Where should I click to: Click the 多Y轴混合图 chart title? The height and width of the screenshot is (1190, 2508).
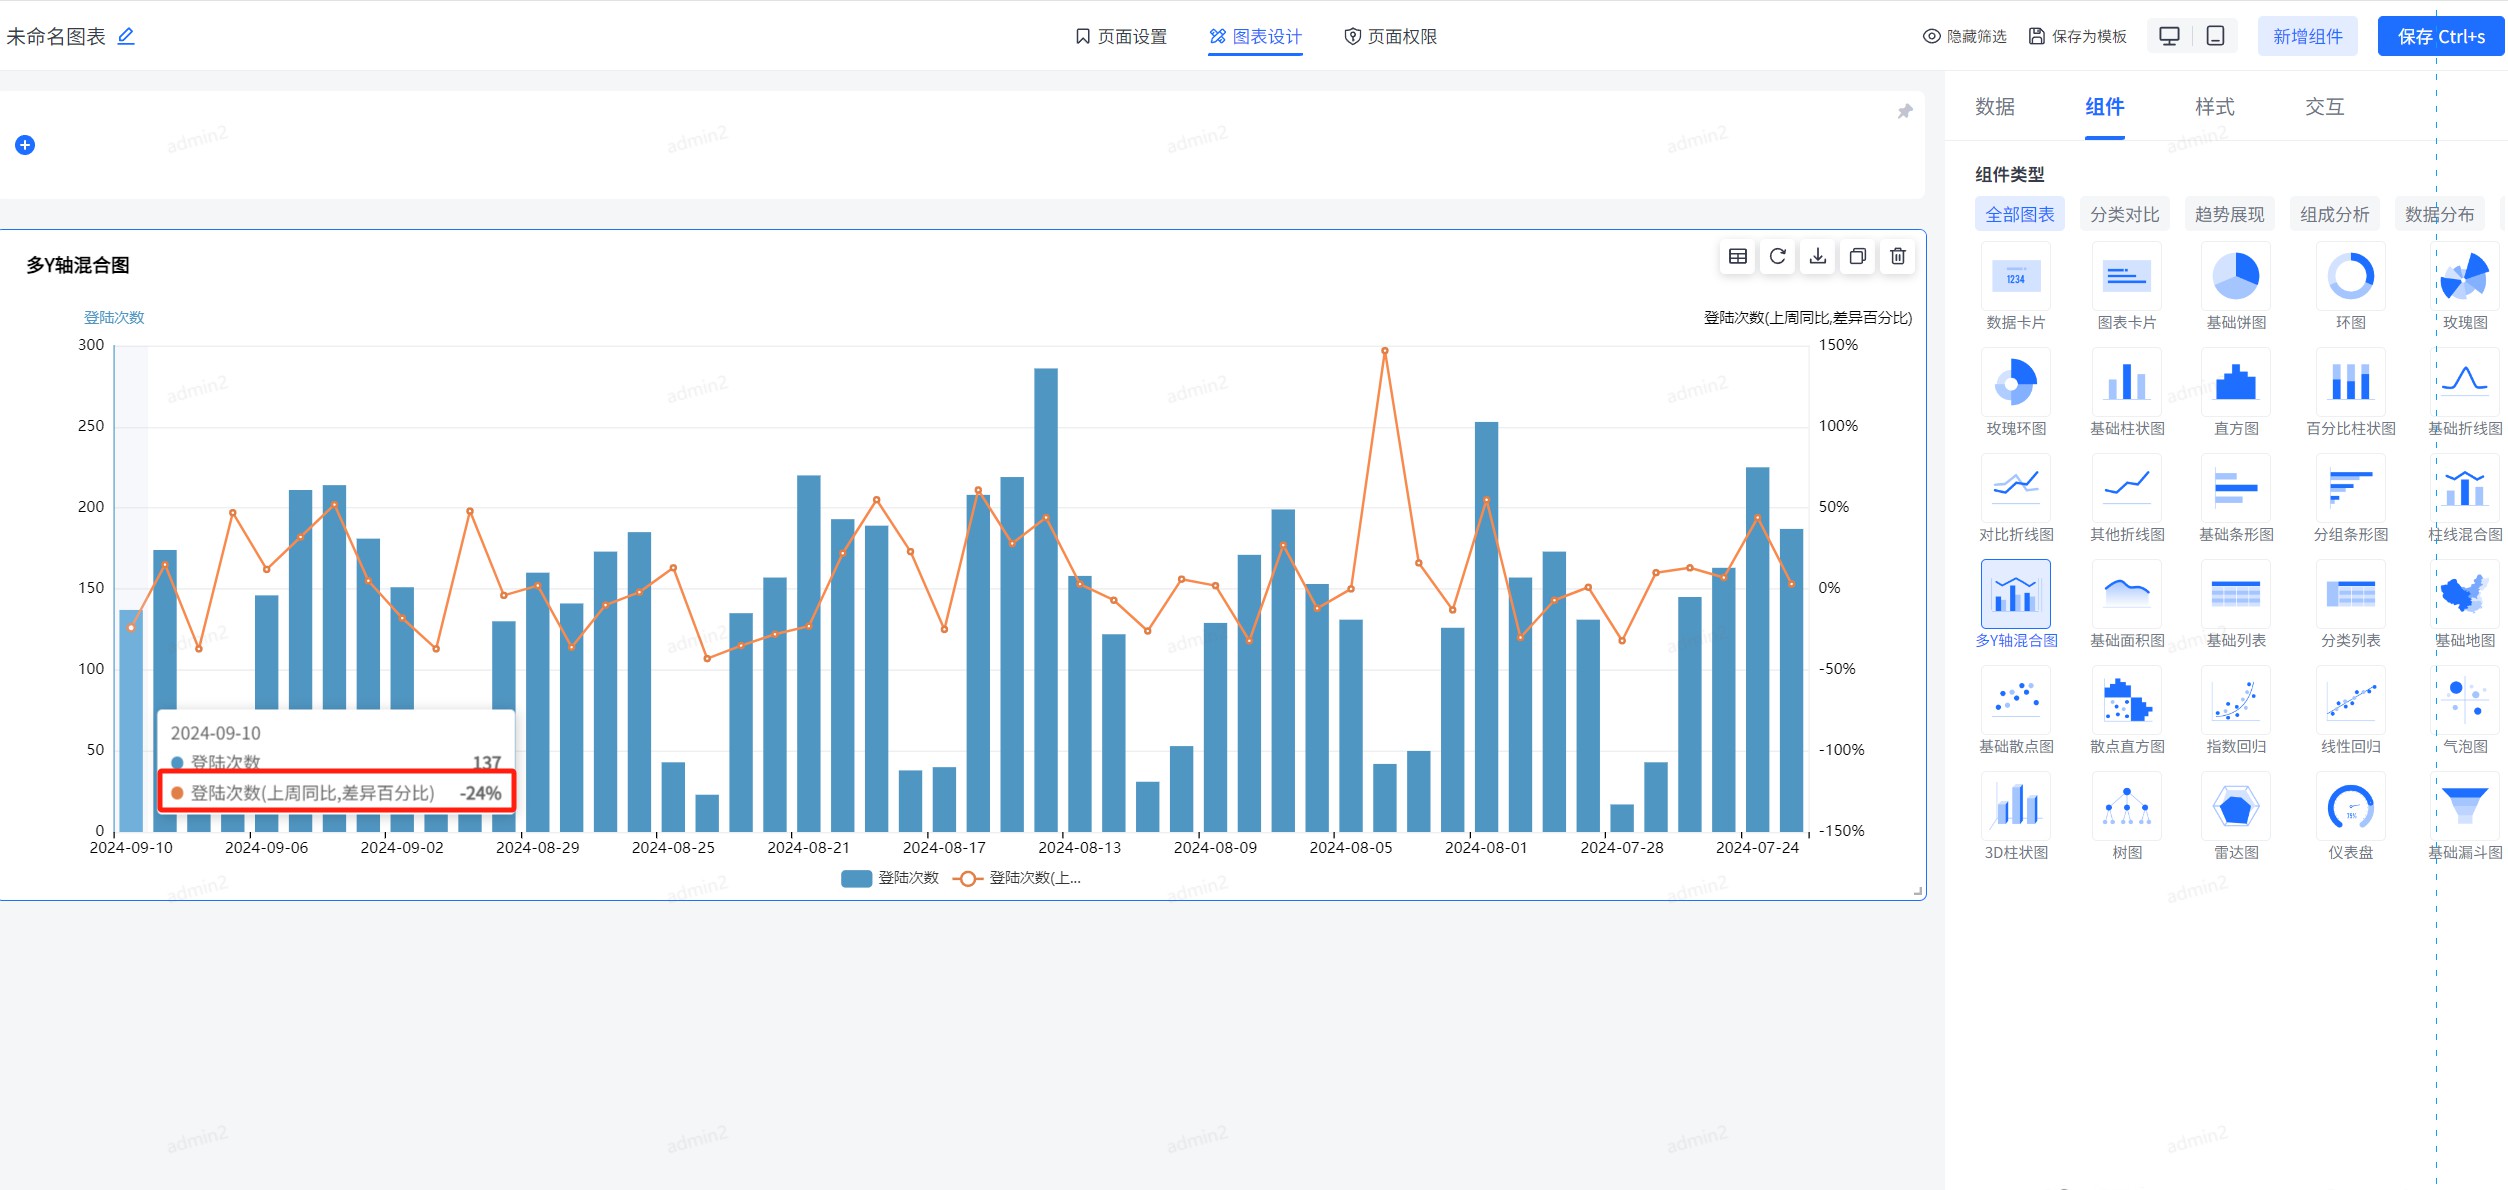coord(78,265)
